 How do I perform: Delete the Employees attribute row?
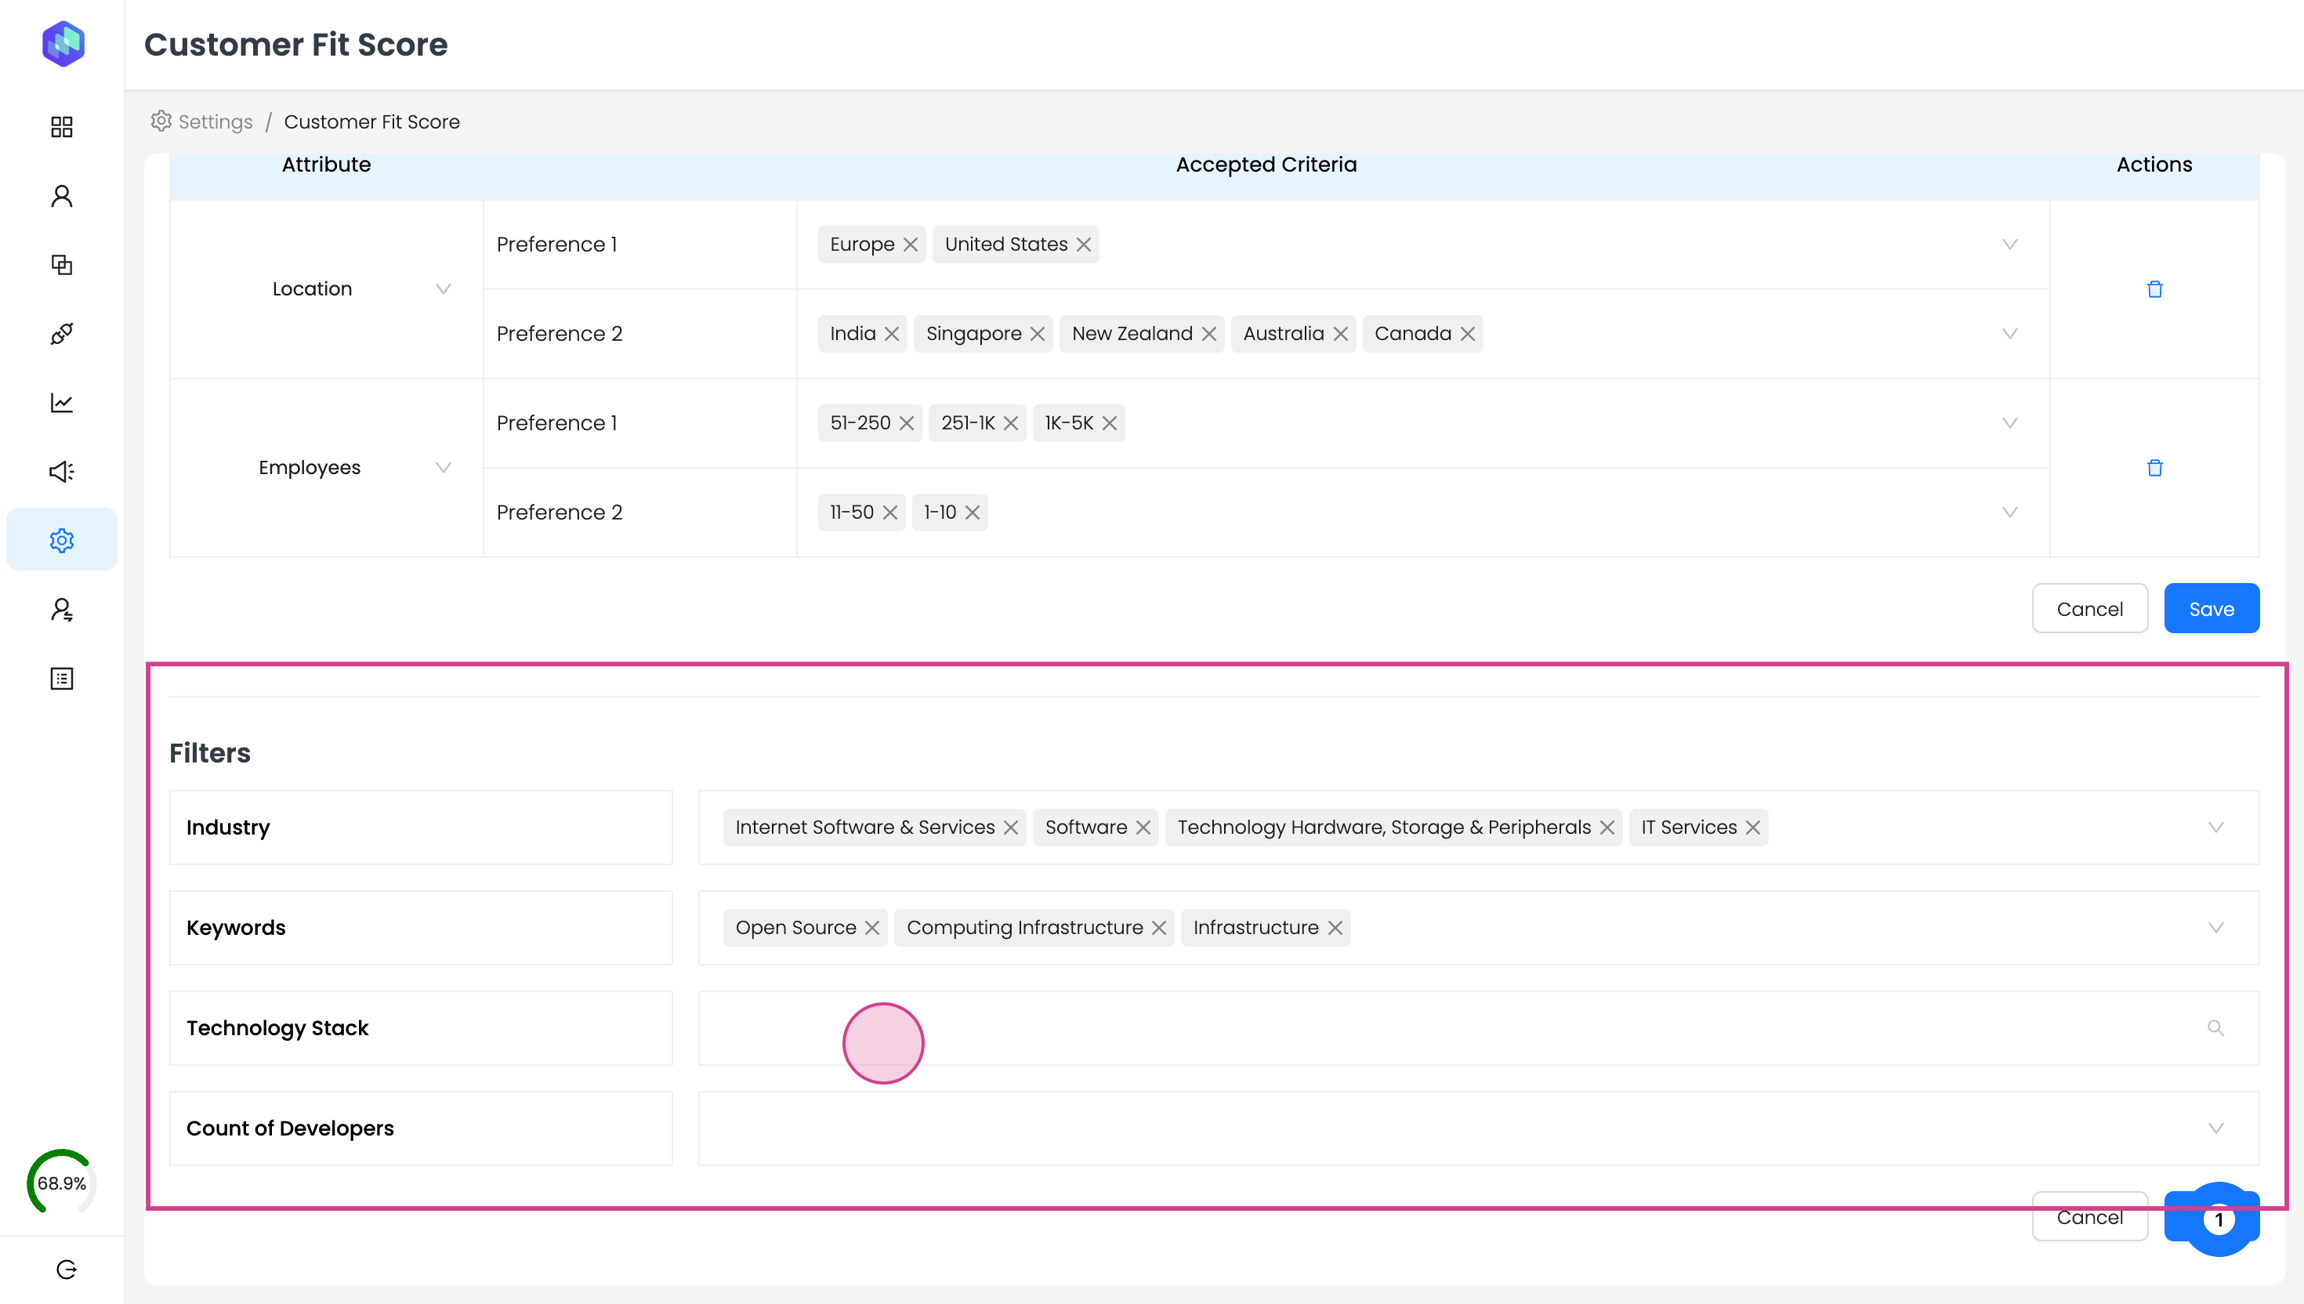pyautogui.click(x=2154, y=468)
